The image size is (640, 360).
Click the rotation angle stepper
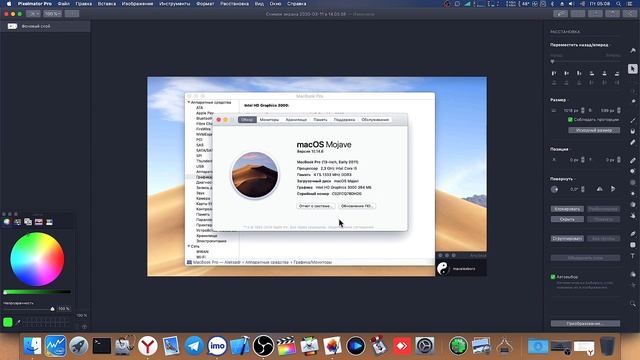[x=582, y=189]
